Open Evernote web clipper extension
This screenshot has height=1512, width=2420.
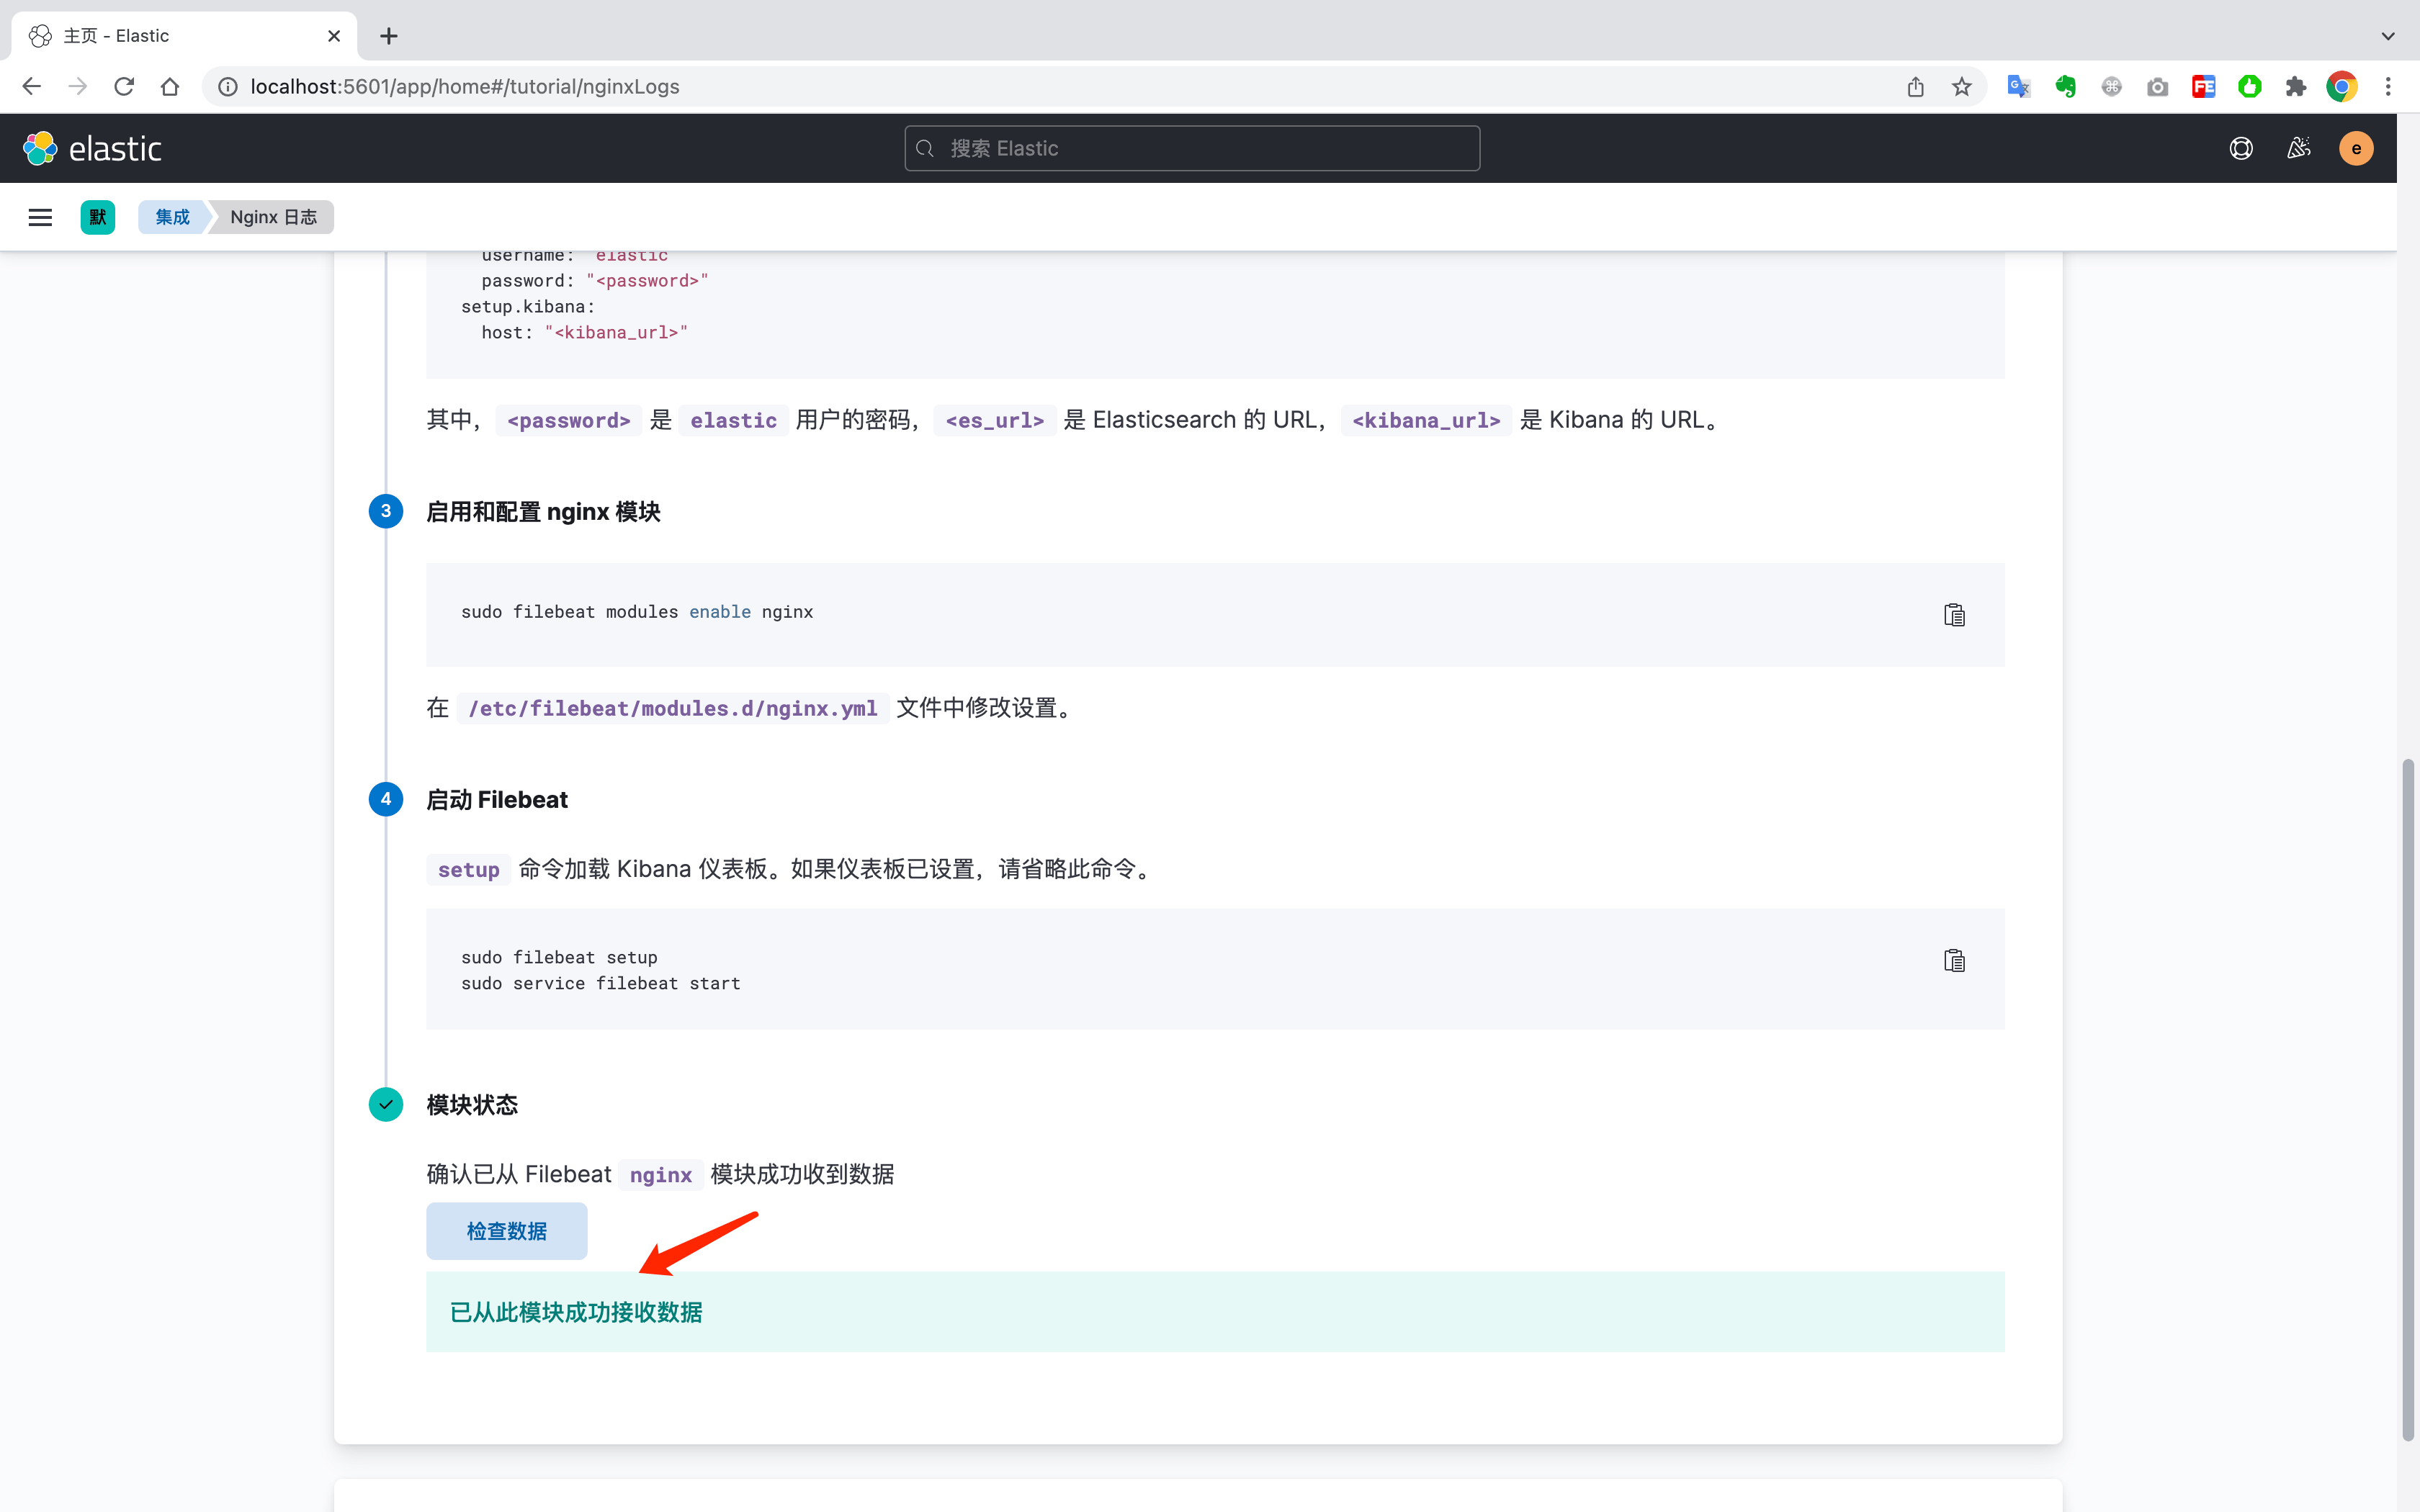(2065, 87)
